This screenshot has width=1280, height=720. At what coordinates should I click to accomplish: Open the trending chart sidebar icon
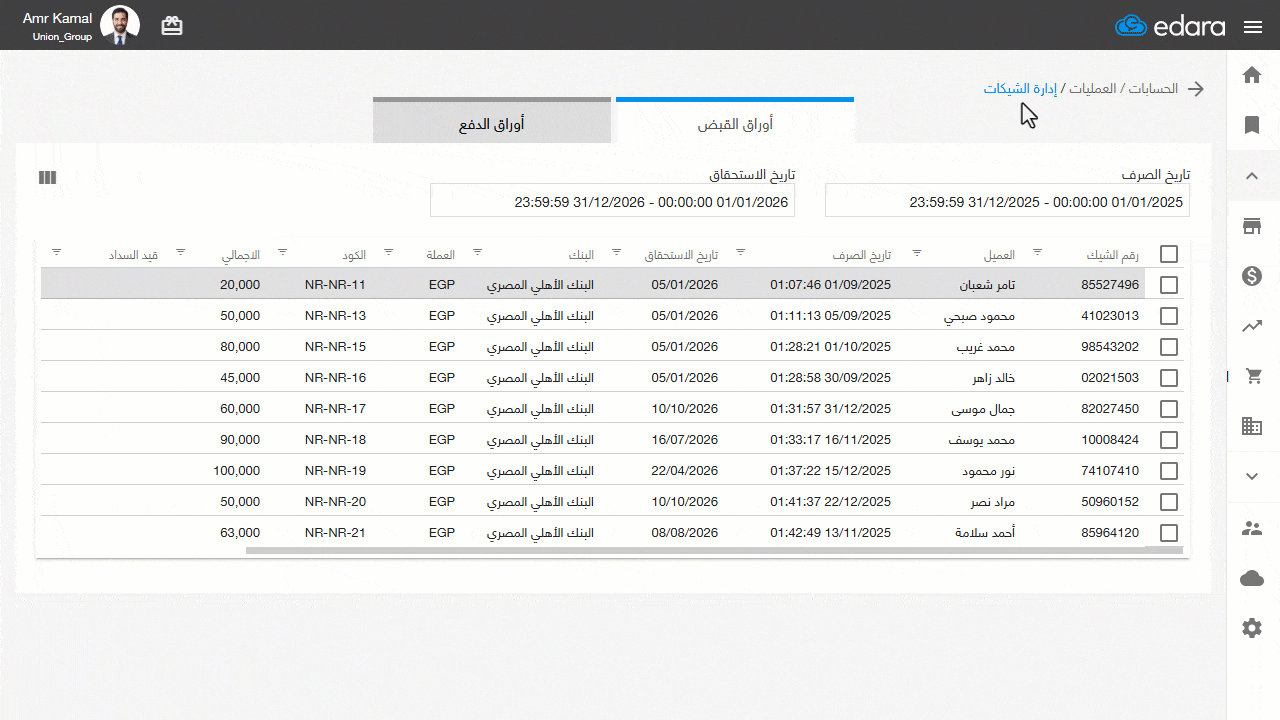coord(1252,326)
